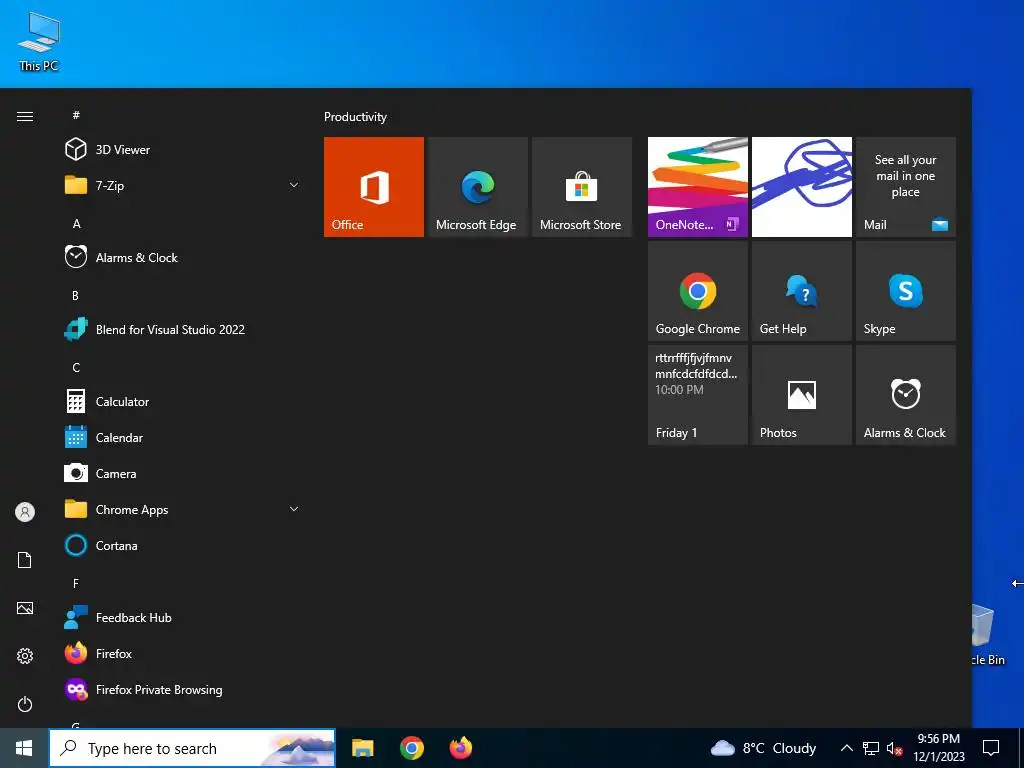
Task: Open the Mail tile
Action: point(905,187)
